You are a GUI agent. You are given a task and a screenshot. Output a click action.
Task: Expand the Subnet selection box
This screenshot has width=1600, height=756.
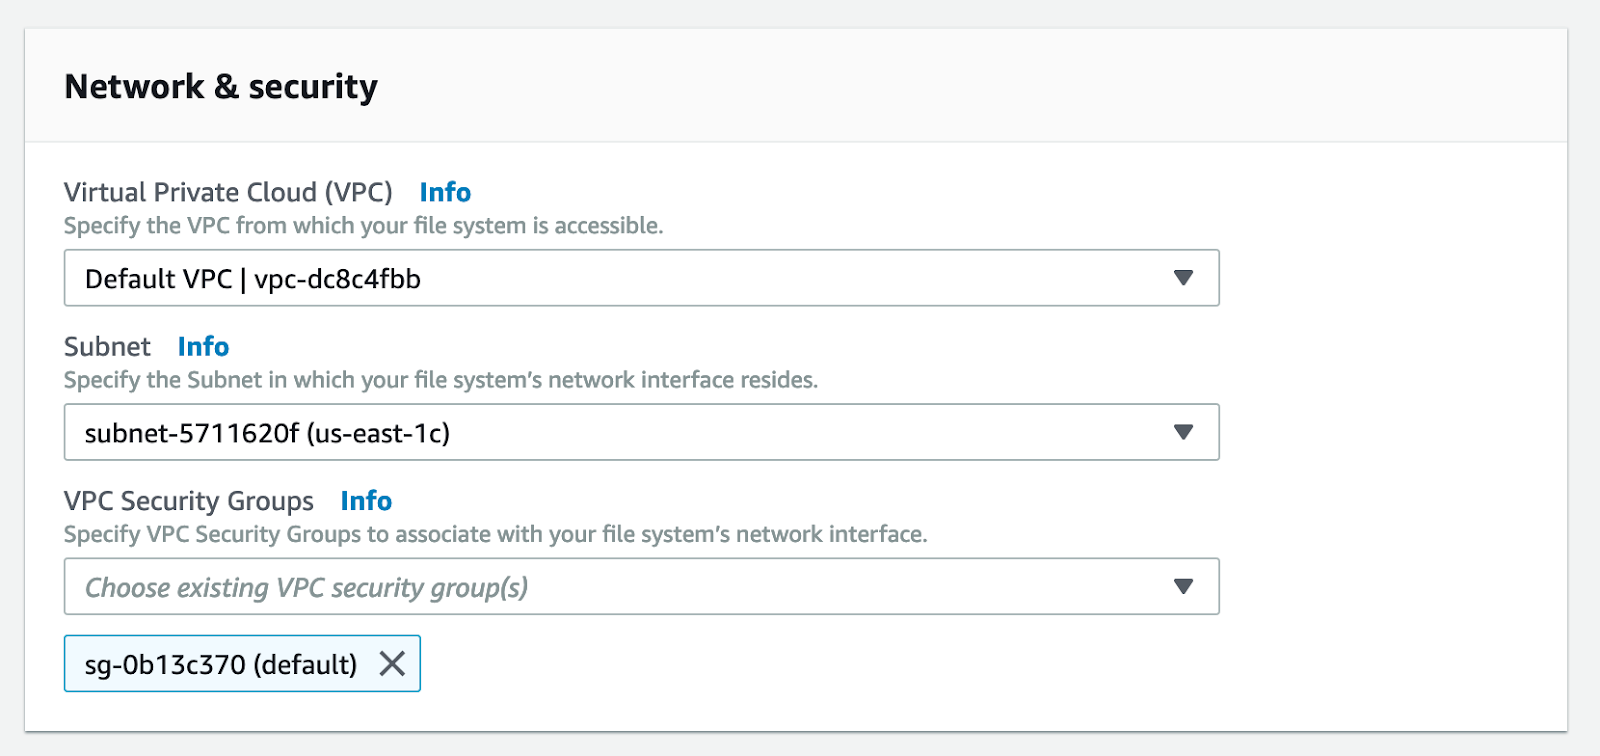[640, 432]
